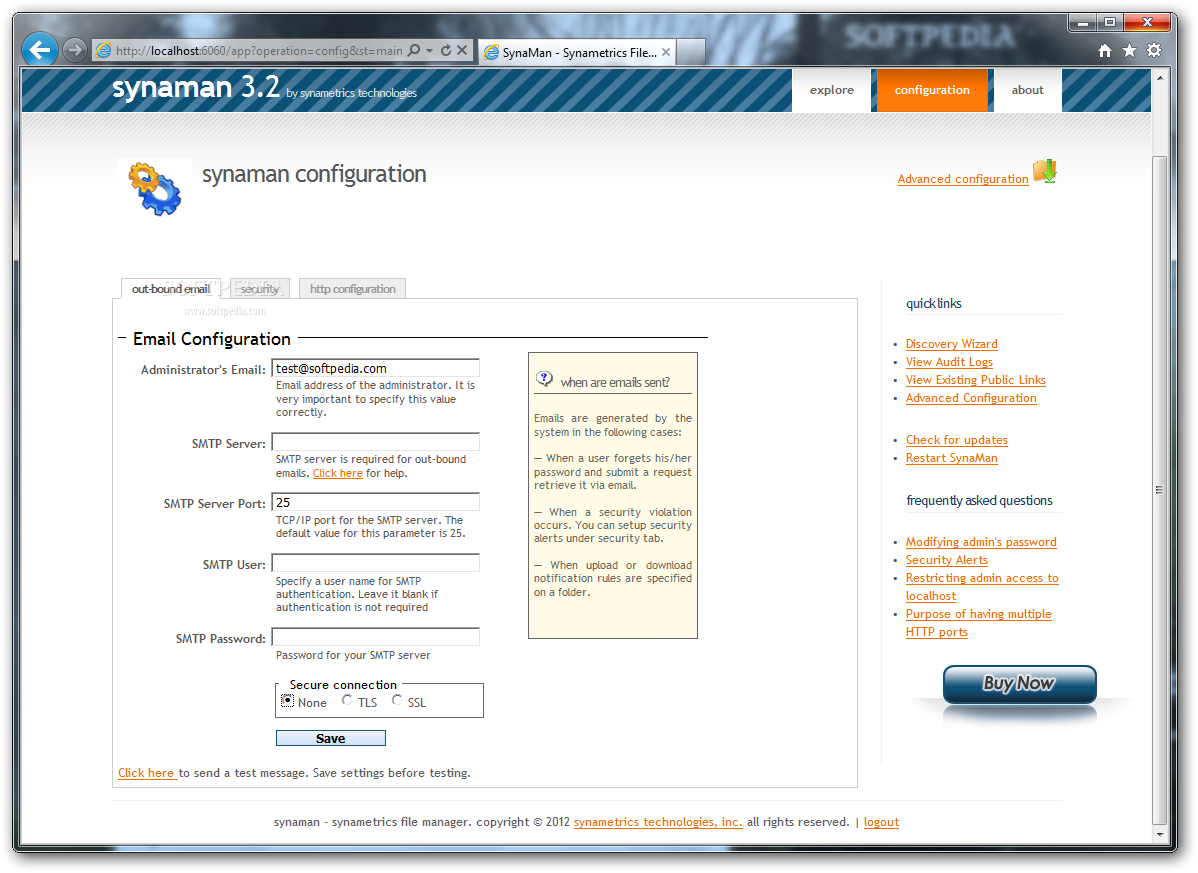The width and height of the screenshot is (1198, 873).
Task: Select None secure connection option
Action: pos(287,700)
